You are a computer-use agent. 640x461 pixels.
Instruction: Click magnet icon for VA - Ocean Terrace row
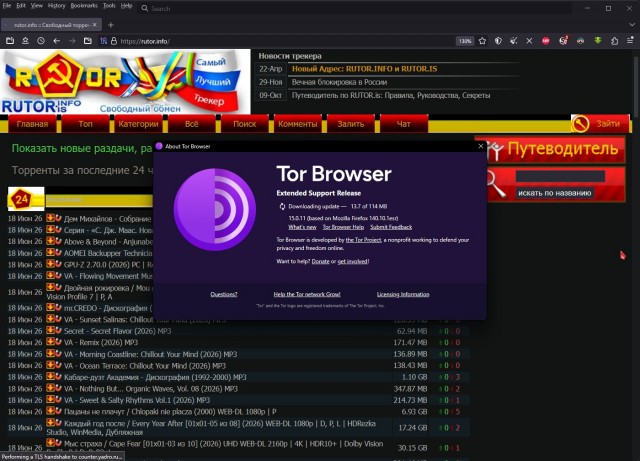[58, 365]
